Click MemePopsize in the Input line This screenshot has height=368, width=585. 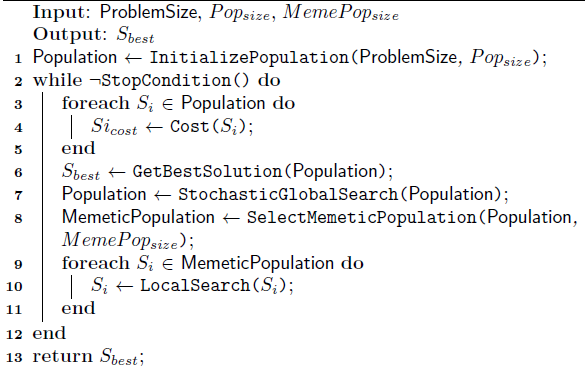[341, 12]
